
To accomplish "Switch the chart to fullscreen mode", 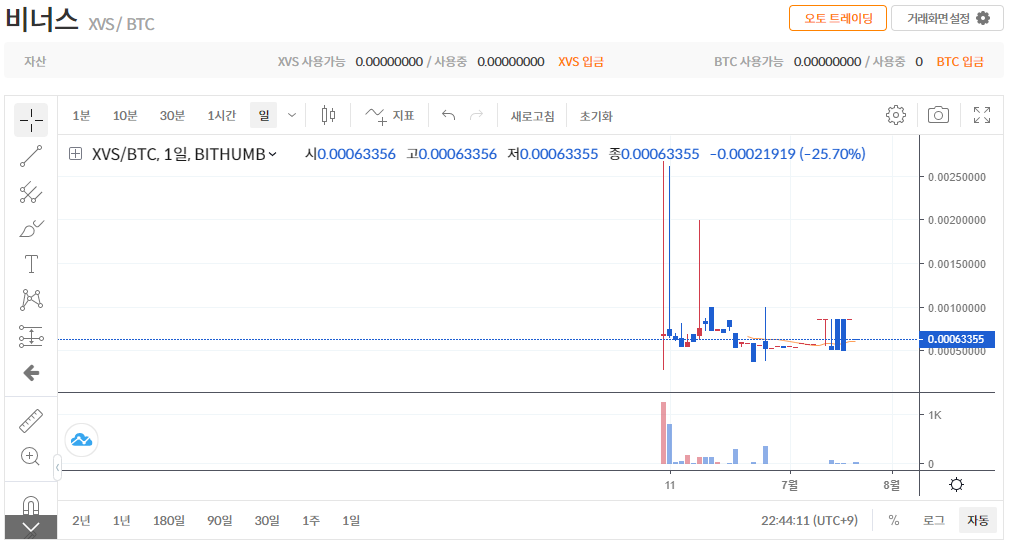I will point(982,115).
